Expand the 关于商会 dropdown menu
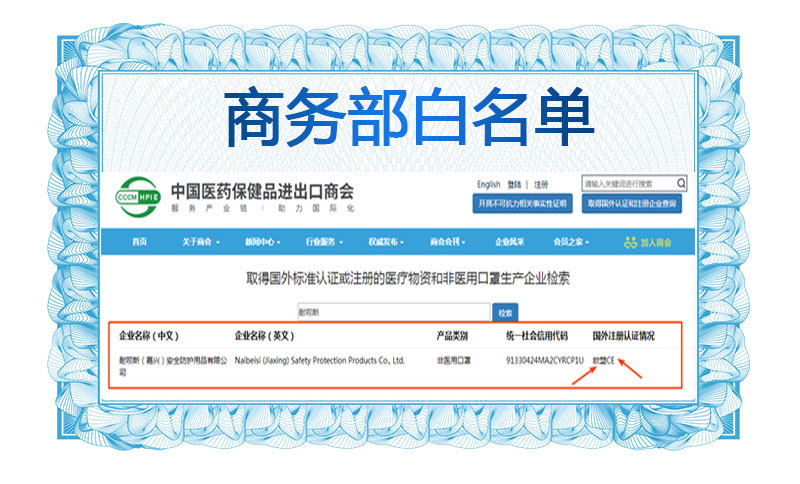Screen dimensions: 800x484 (201, 242)
